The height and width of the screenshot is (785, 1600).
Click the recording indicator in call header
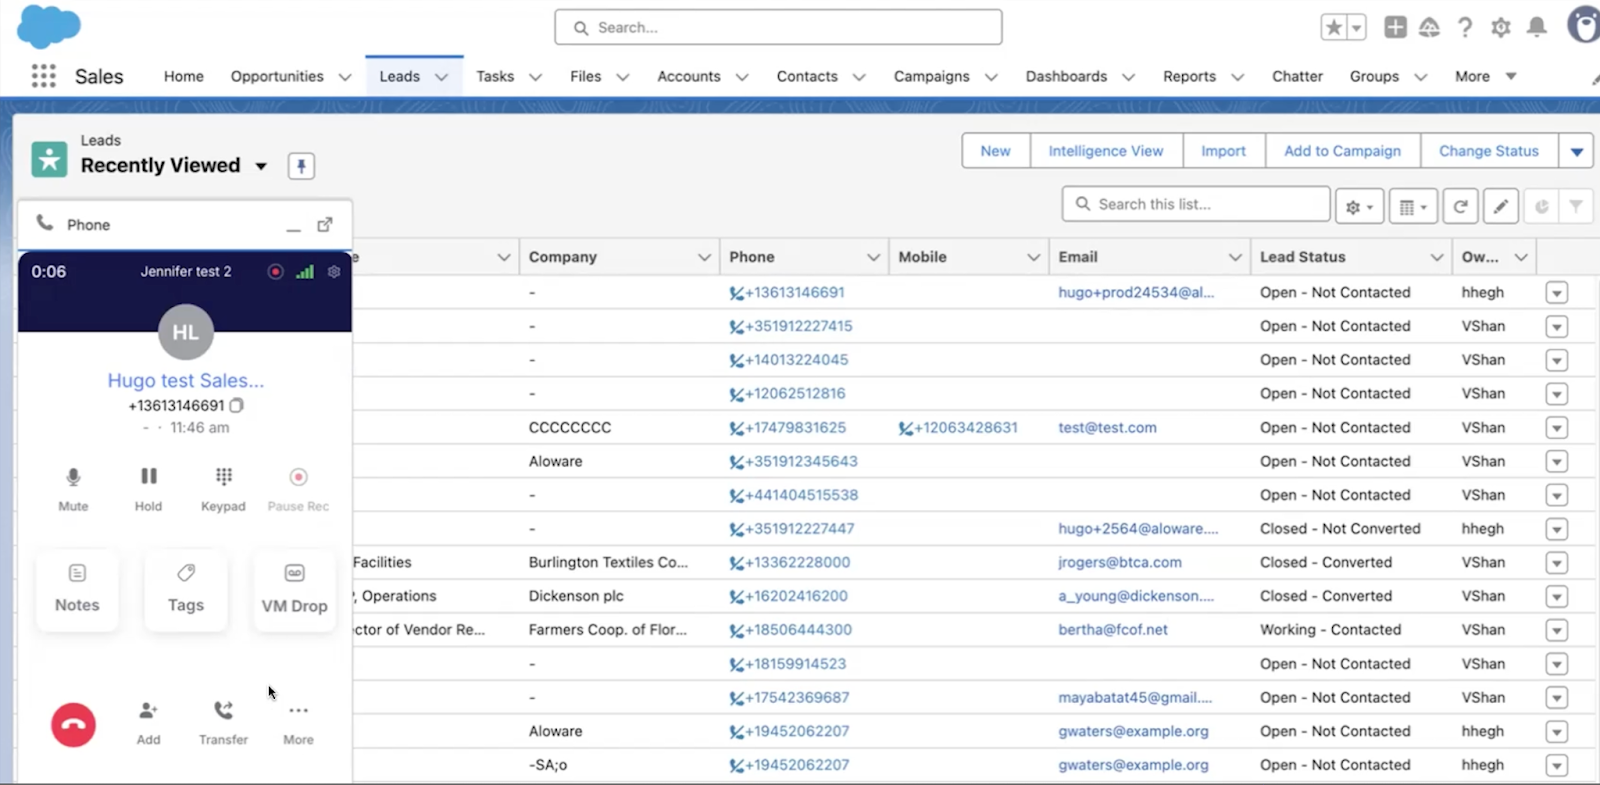point(275,271)
